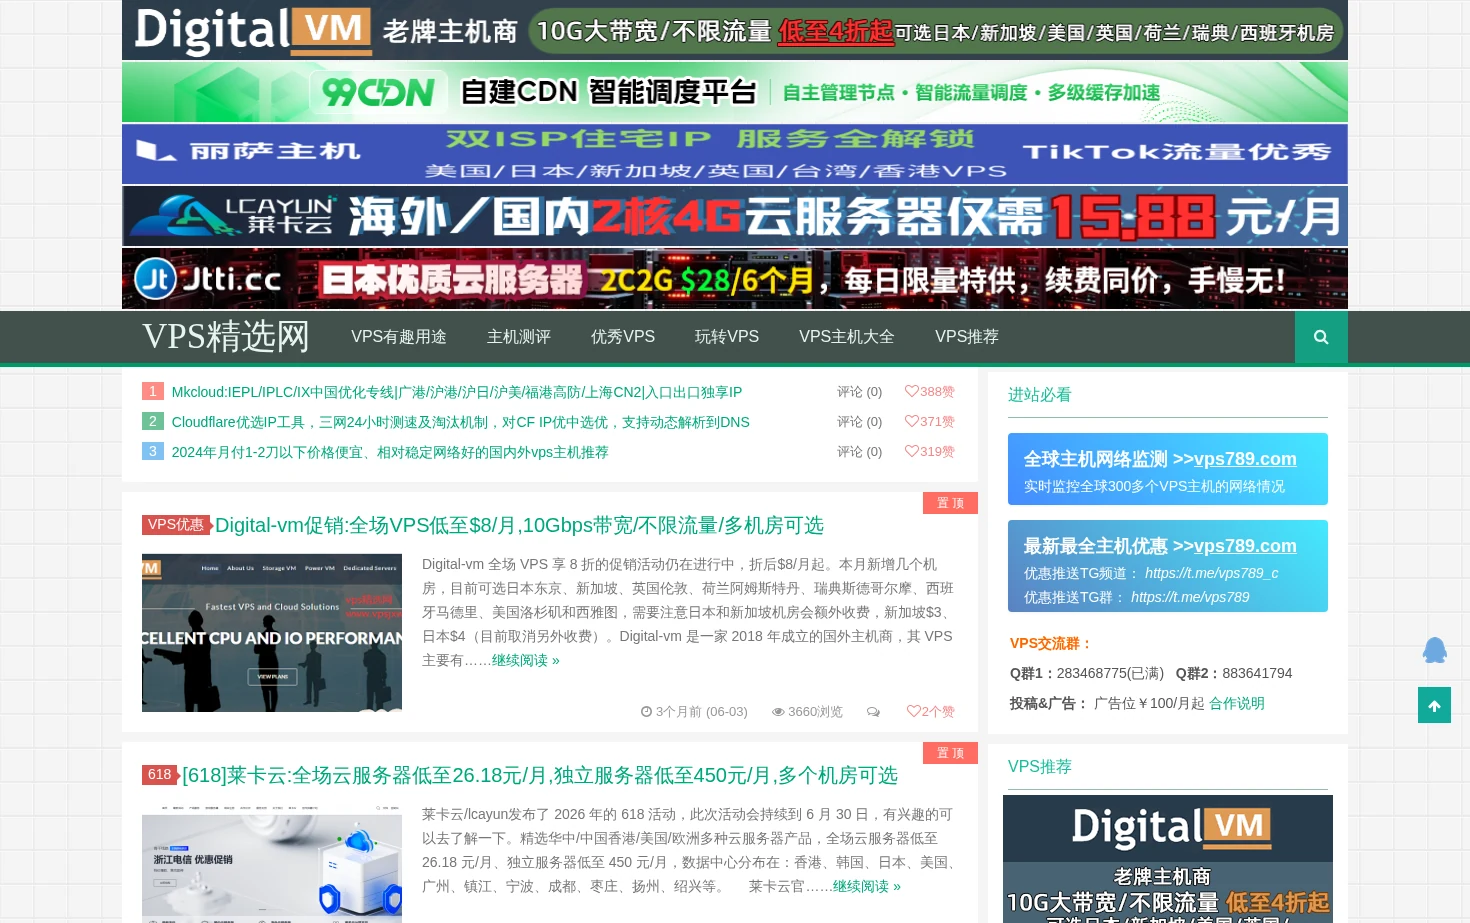Image resolution: width=1470 pixels, height=923 pixels.
Task: Open the 玩转VPS menu item
Action: [727, 337]
